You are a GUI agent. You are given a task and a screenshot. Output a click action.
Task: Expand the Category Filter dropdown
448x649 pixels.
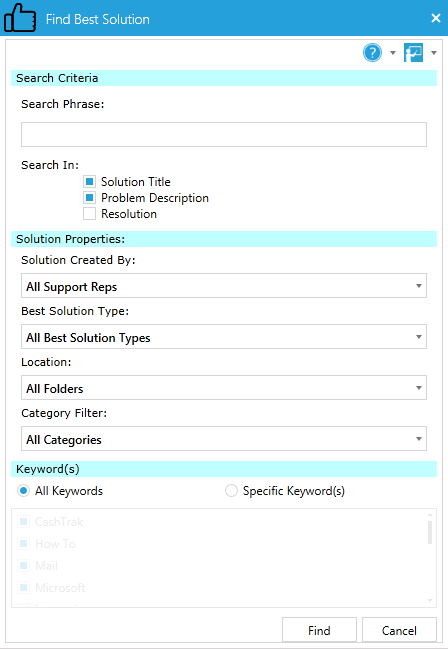pos(224,439)
